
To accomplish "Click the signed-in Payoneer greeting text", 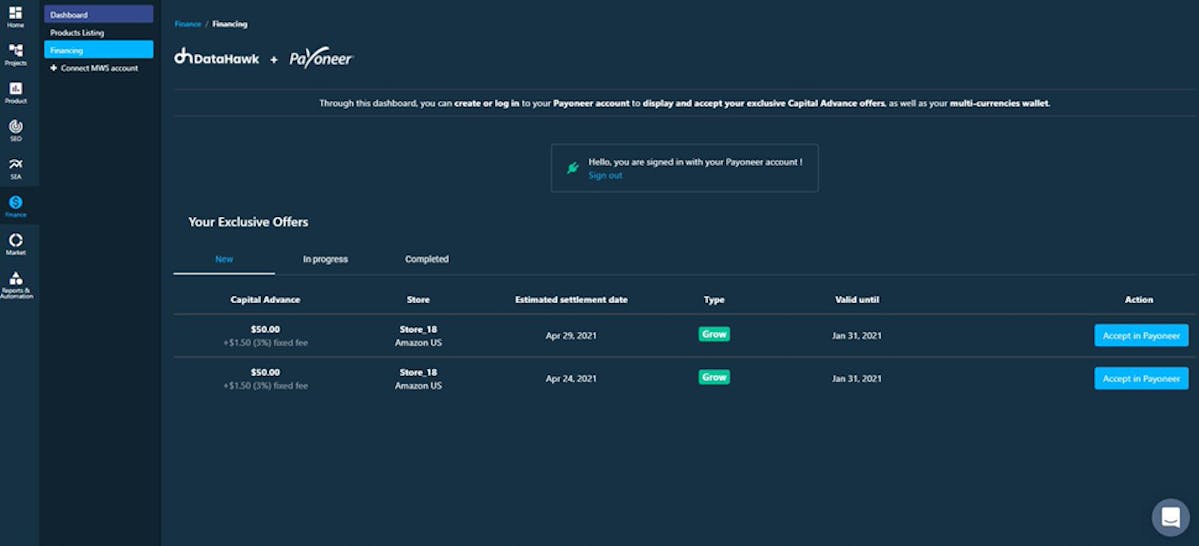I will click(695, 162).
